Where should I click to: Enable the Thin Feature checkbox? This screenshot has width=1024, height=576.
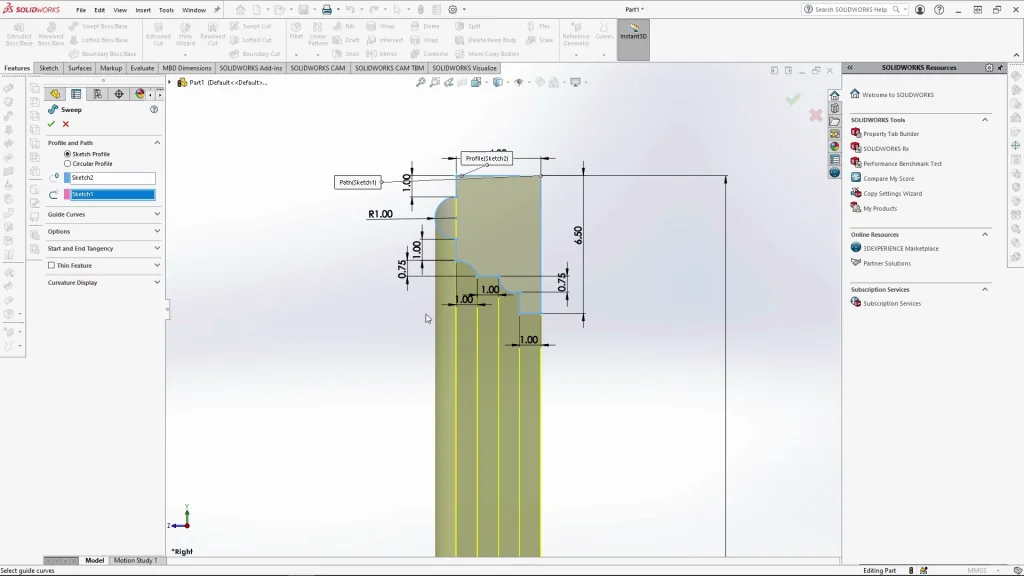pos(51,265)
